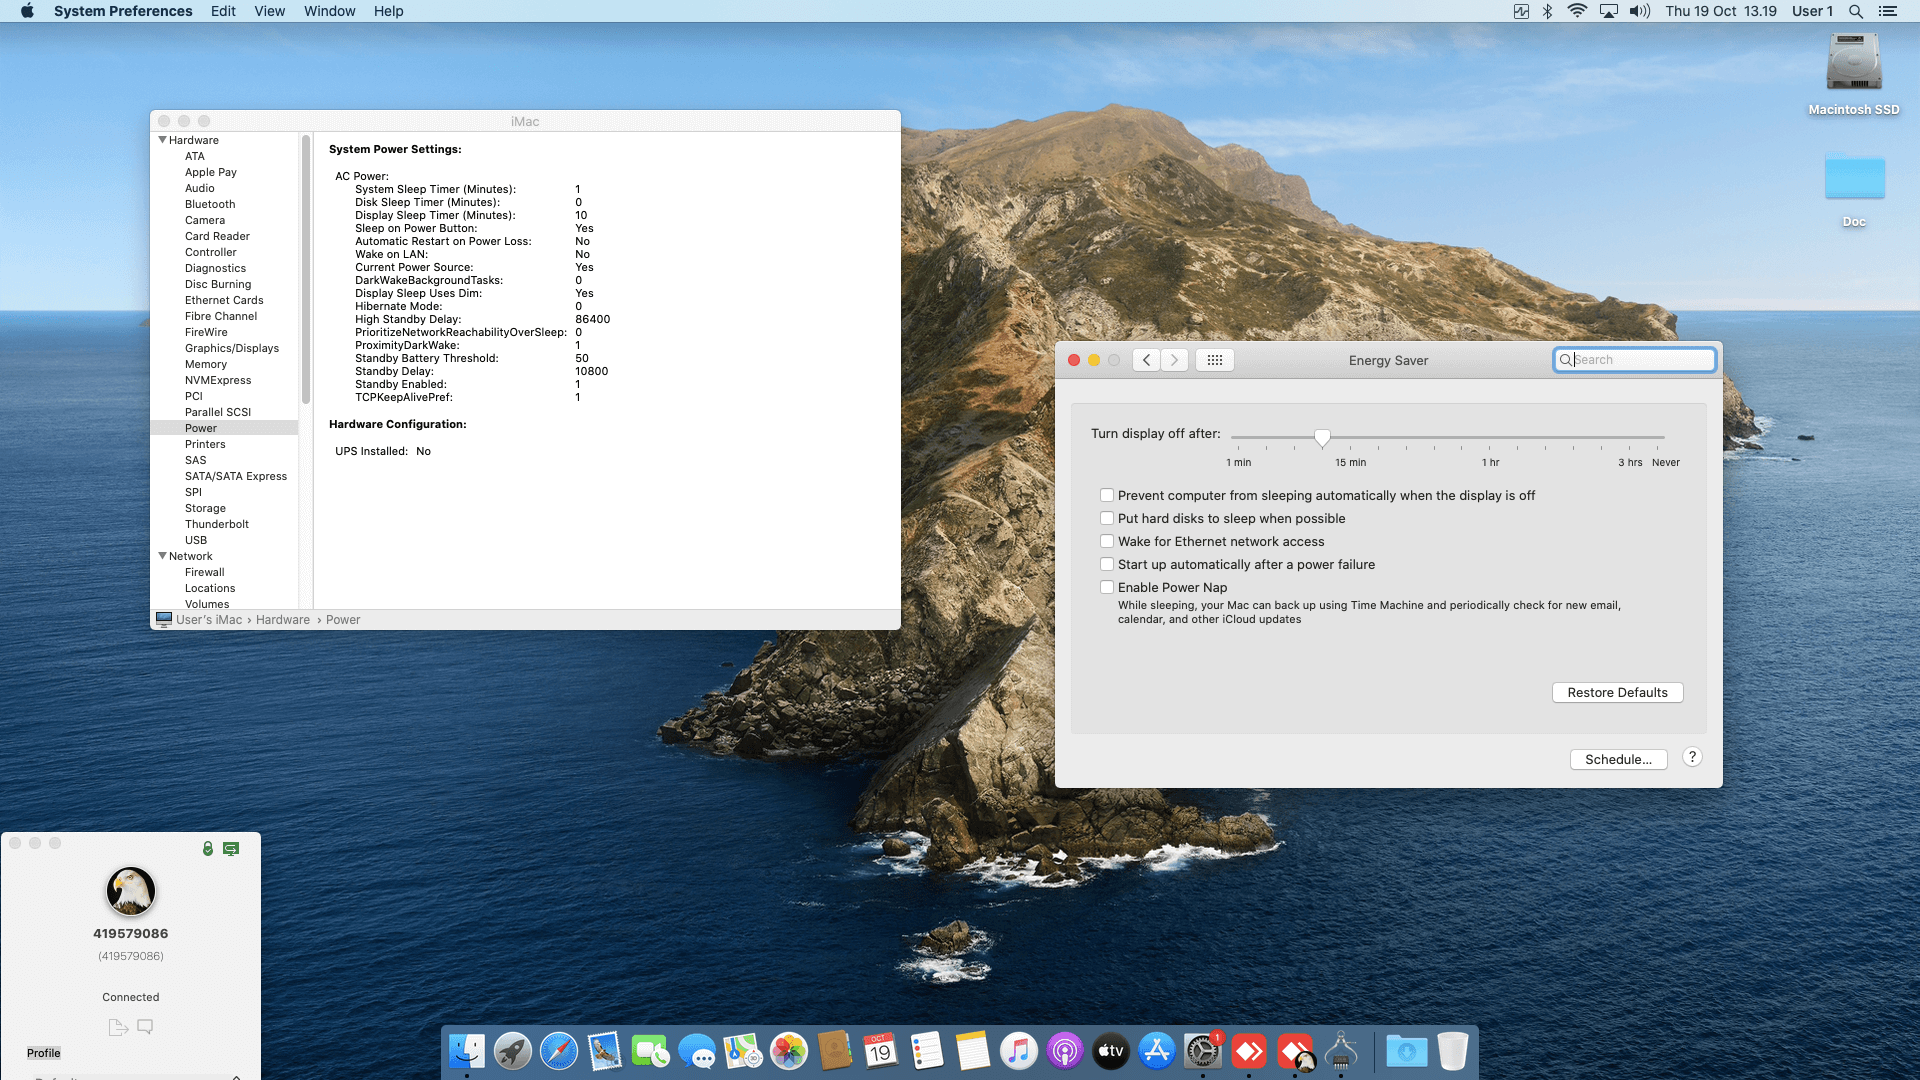The image size is (1920, 1080).
Task: Open Podcasts from the Dock
Action: tap(1065, 1051)
